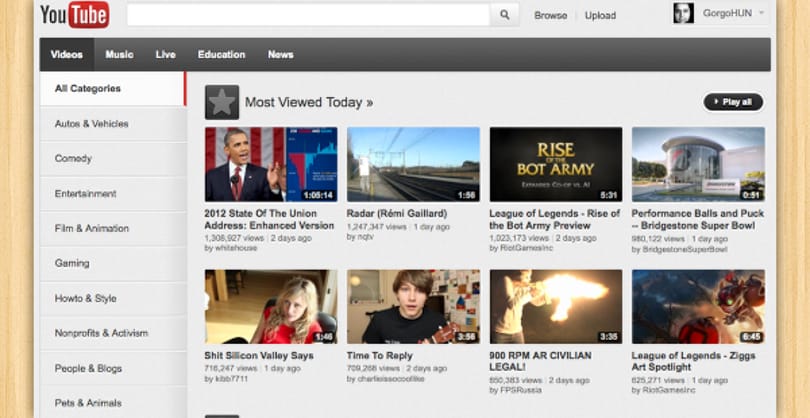Choose the Film & Animation category

113,228
